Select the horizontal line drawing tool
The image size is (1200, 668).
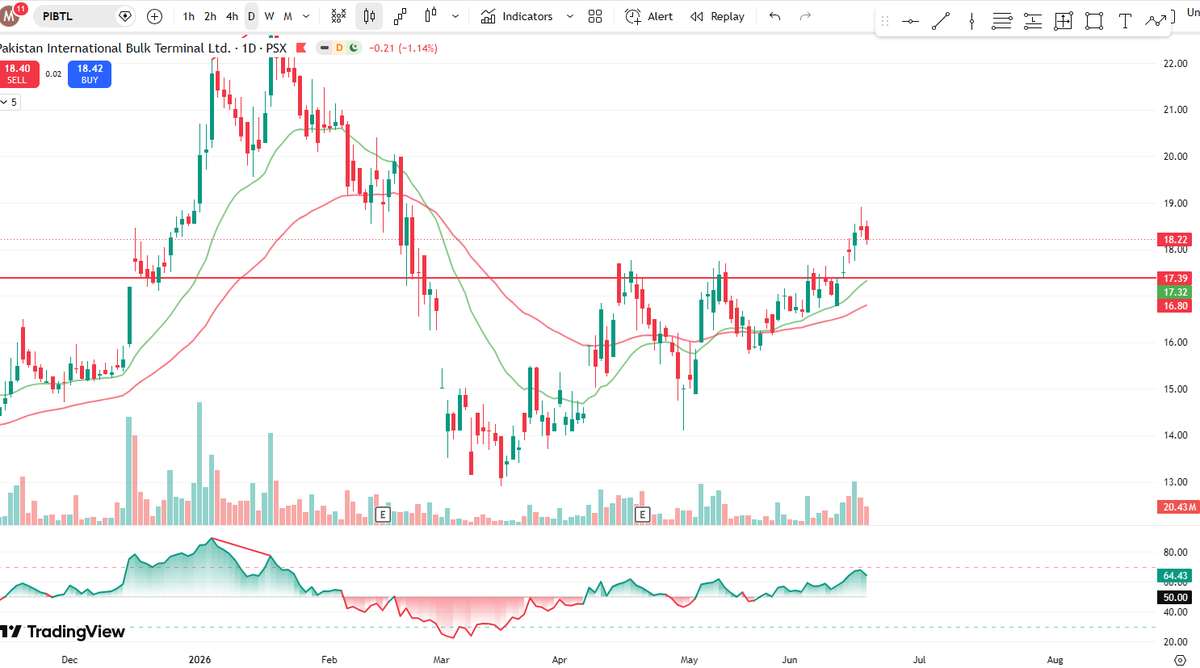[910, 22]
